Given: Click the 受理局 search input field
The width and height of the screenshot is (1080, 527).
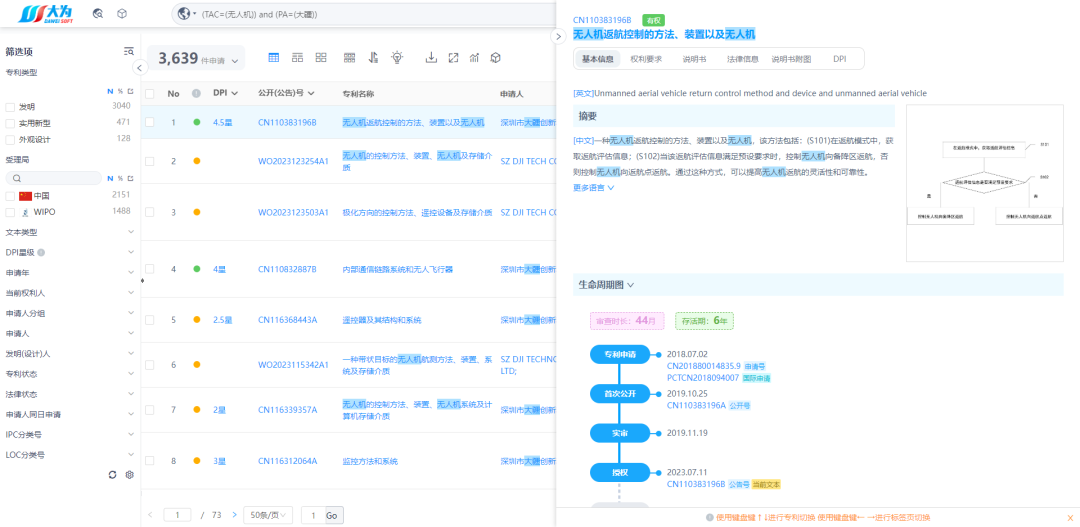Looking at the screenshot, I should coord(54,178).
